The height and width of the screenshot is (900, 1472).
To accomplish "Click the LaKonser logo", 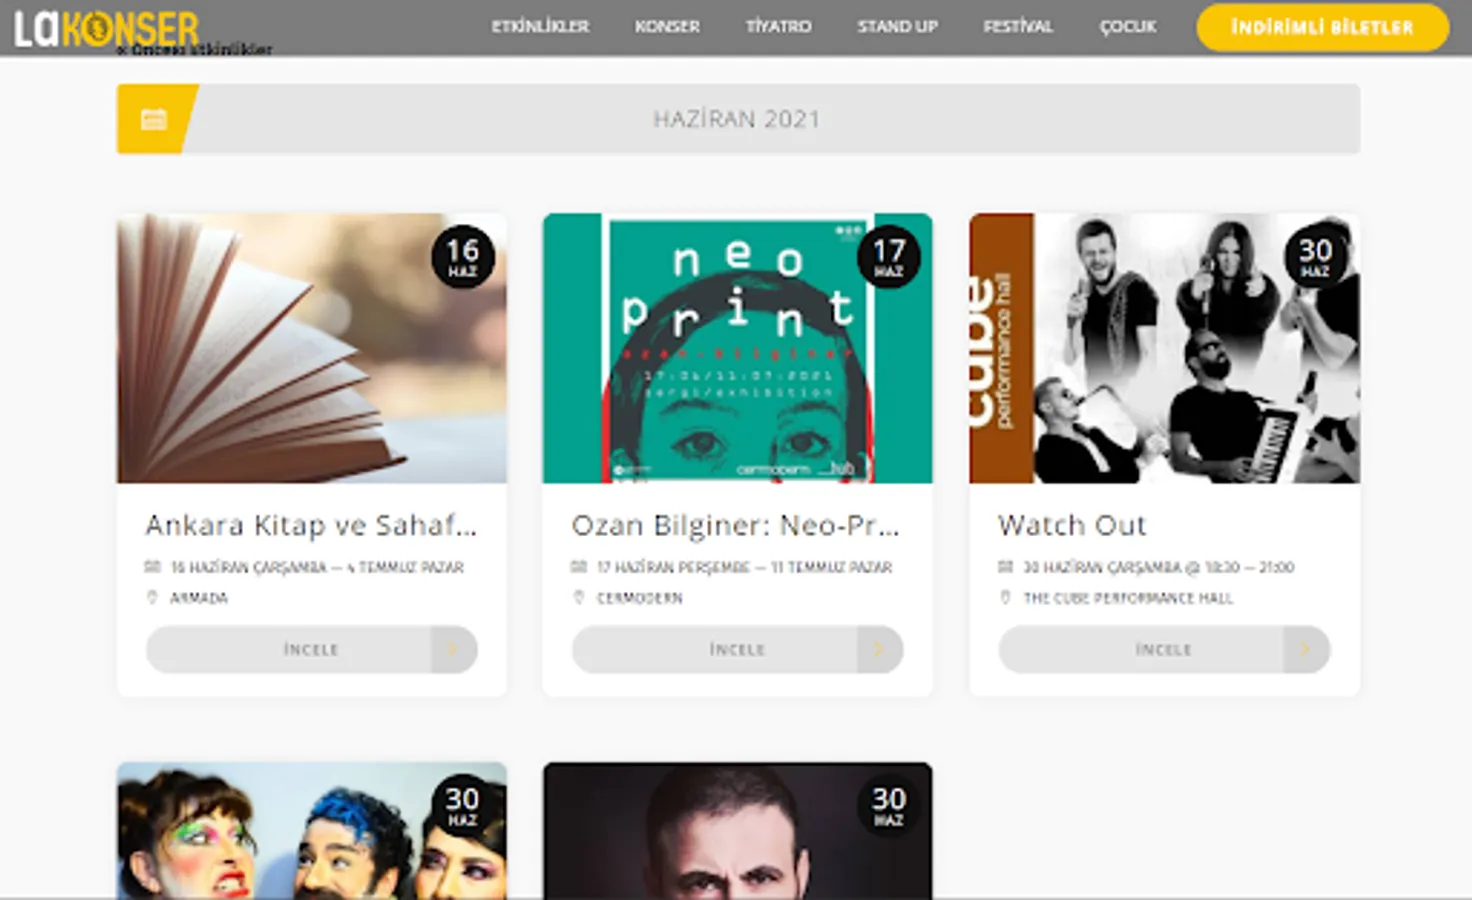I will [x=106, y=28].
